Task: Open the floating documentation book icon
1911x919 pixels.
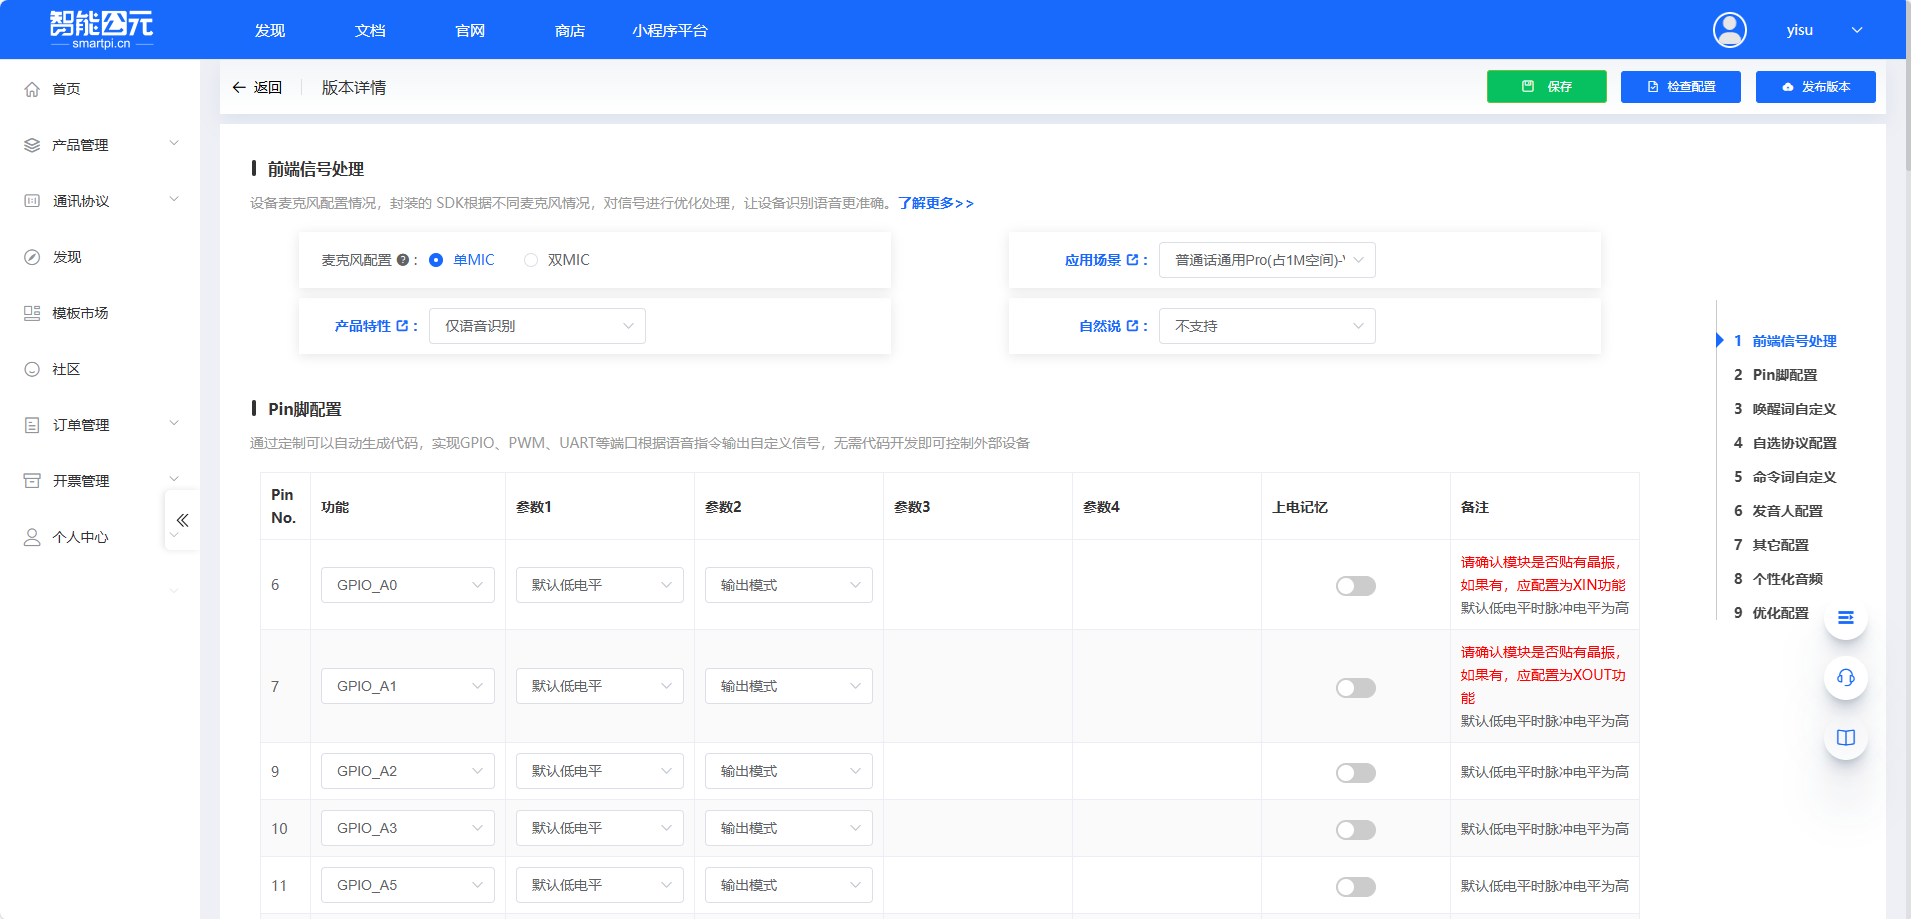Action: (x=1845, y=738)
